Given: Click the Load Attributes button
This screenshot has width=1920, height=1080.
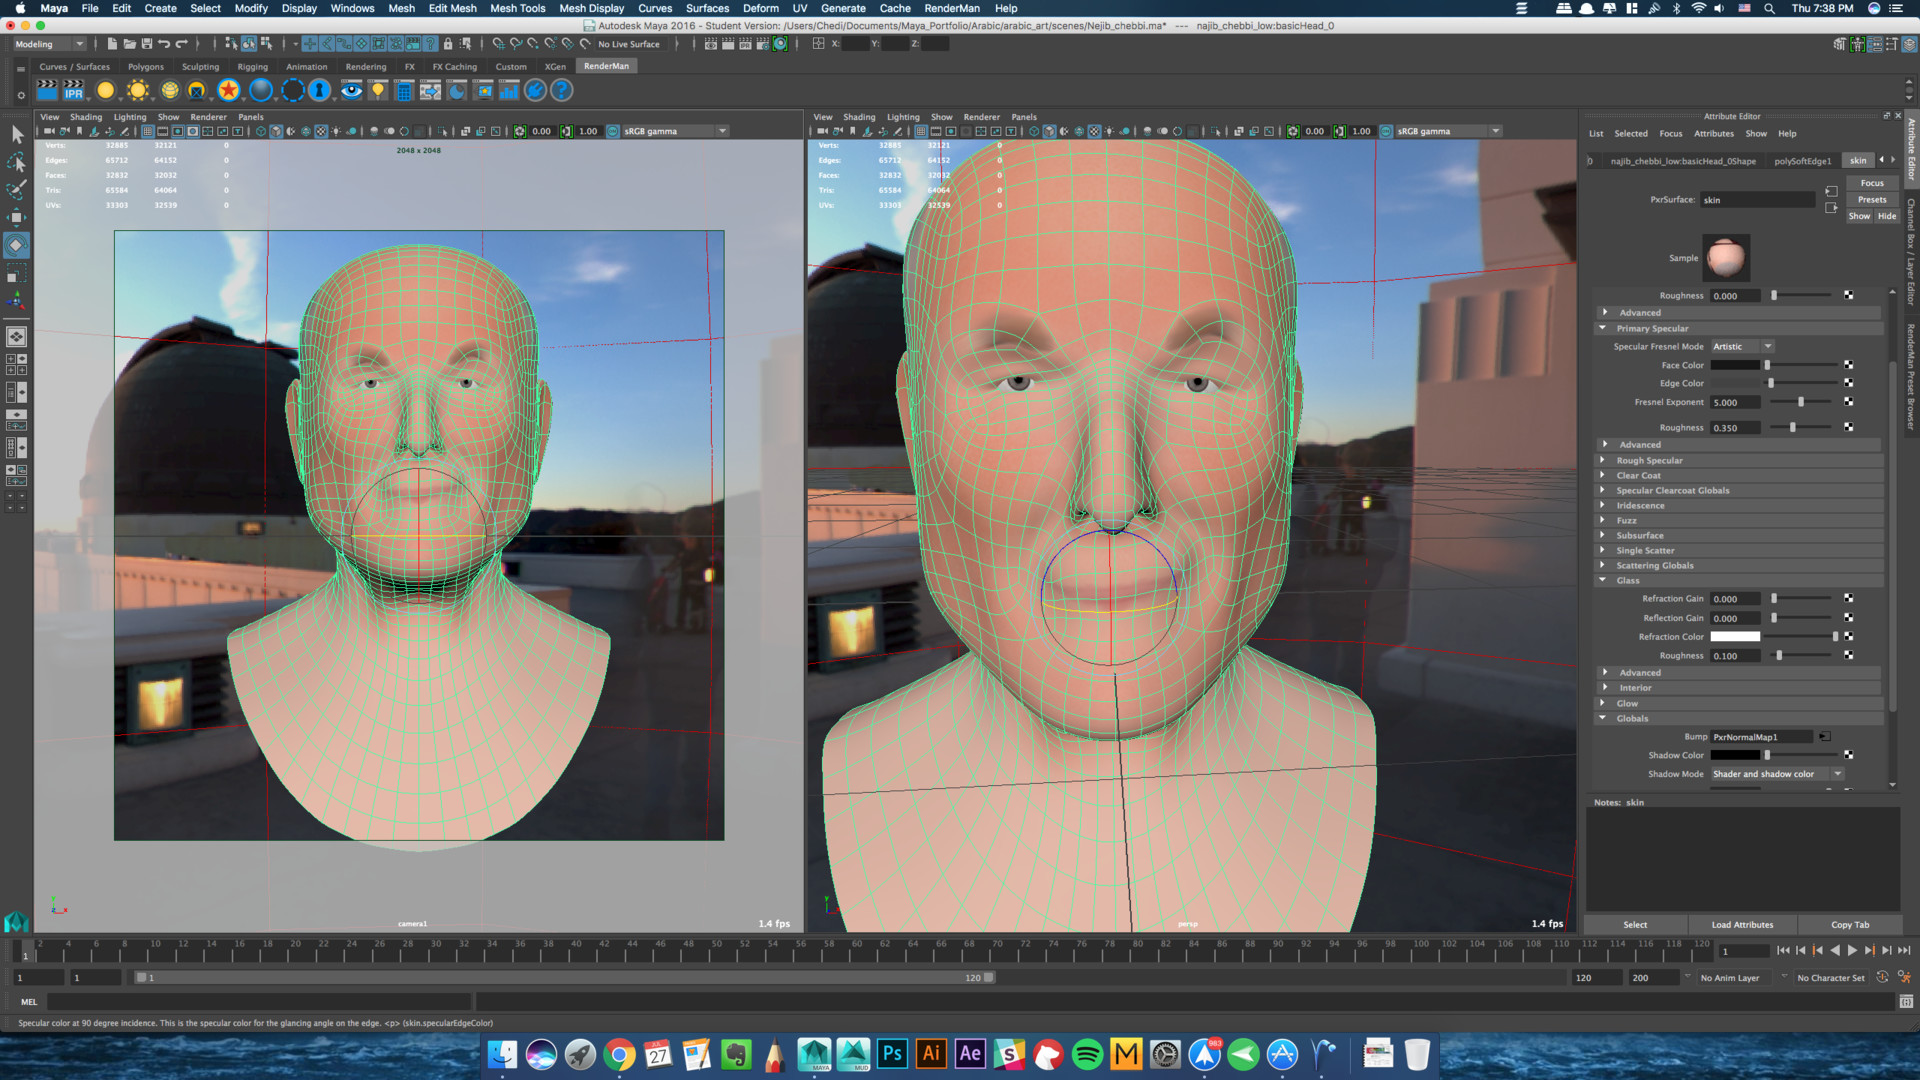Looking at the screenshot, I should click(x=1742, y=925).
